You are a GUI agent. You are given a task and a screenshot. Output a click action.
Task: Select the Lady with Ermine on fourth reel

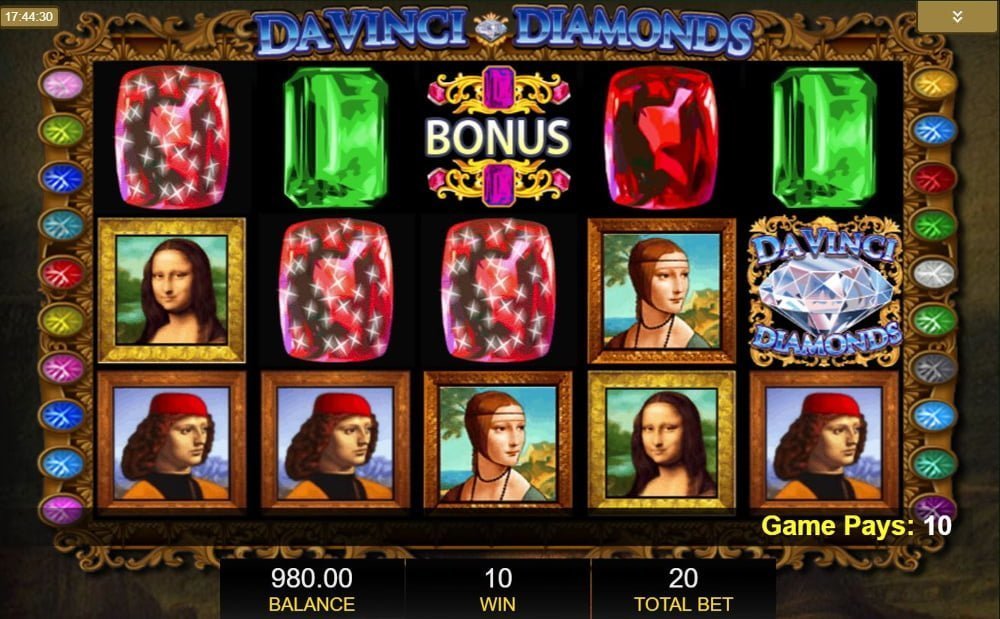(661, 290)
